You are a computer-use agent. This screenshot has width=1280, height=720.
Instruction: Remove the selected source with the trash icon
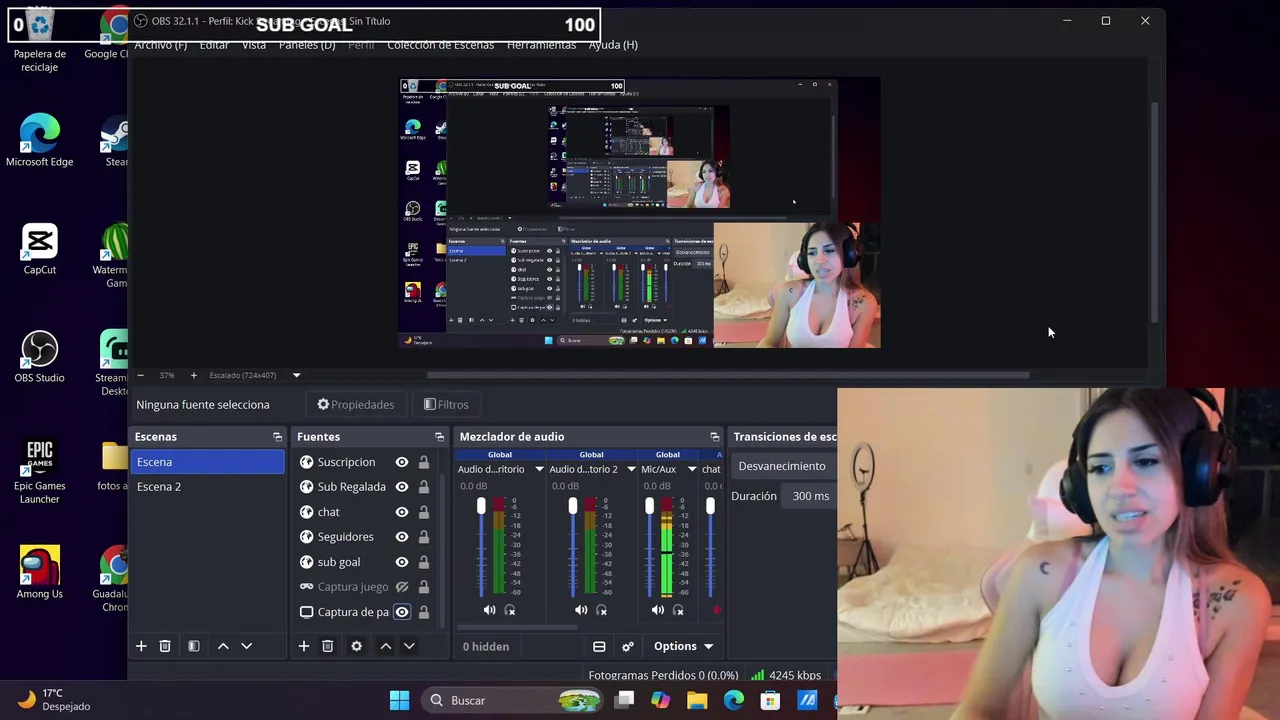(327, 646)
